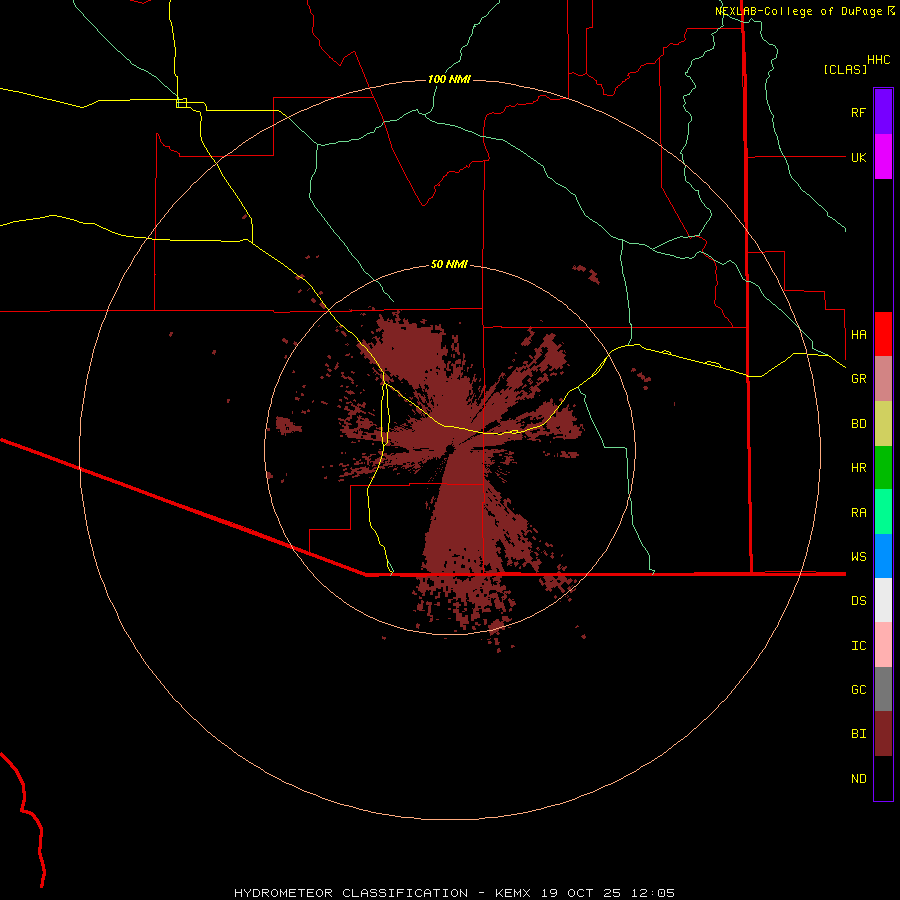This screenshot has width=900, height=900.
Task: Click the GC gray legend swatch
Action: (x=883, y=689)
